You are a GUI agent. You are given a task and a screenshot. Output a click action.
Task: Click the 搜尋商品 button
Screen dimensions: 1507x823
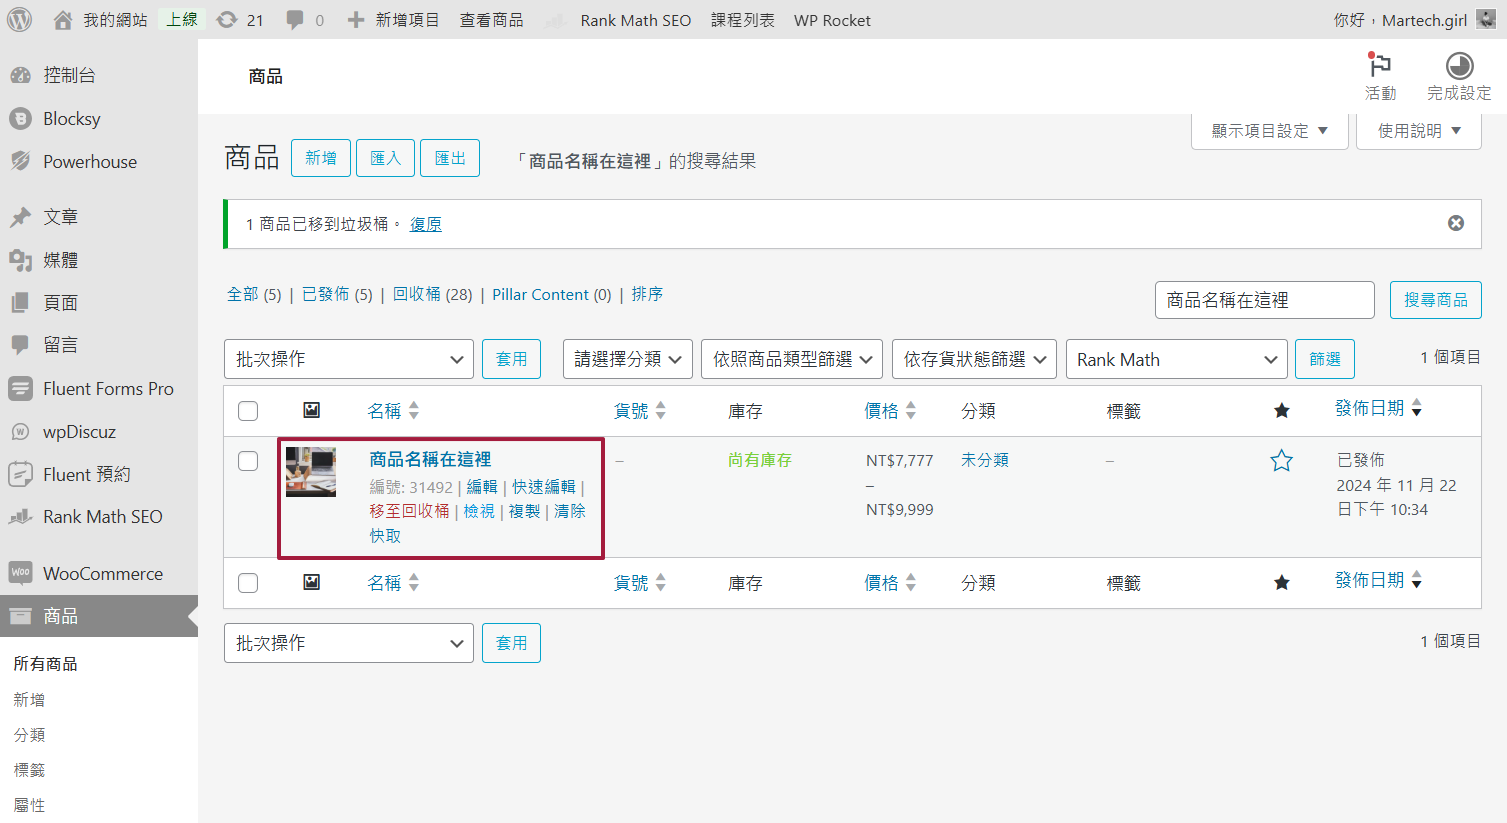tap(1435, 300)
